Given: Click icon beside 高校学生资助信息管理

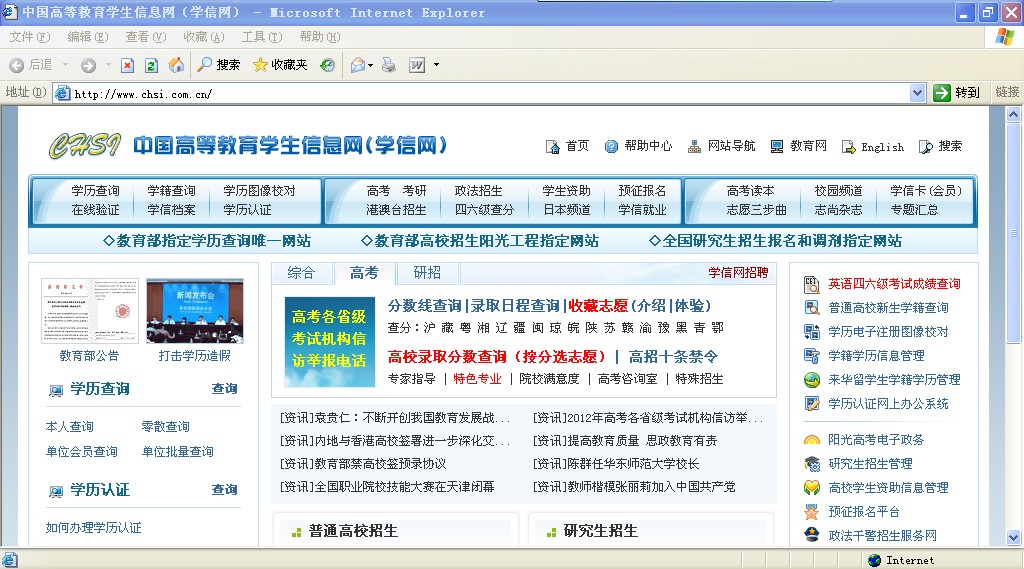Looking at the screenshot, I should tap(812, 488).
